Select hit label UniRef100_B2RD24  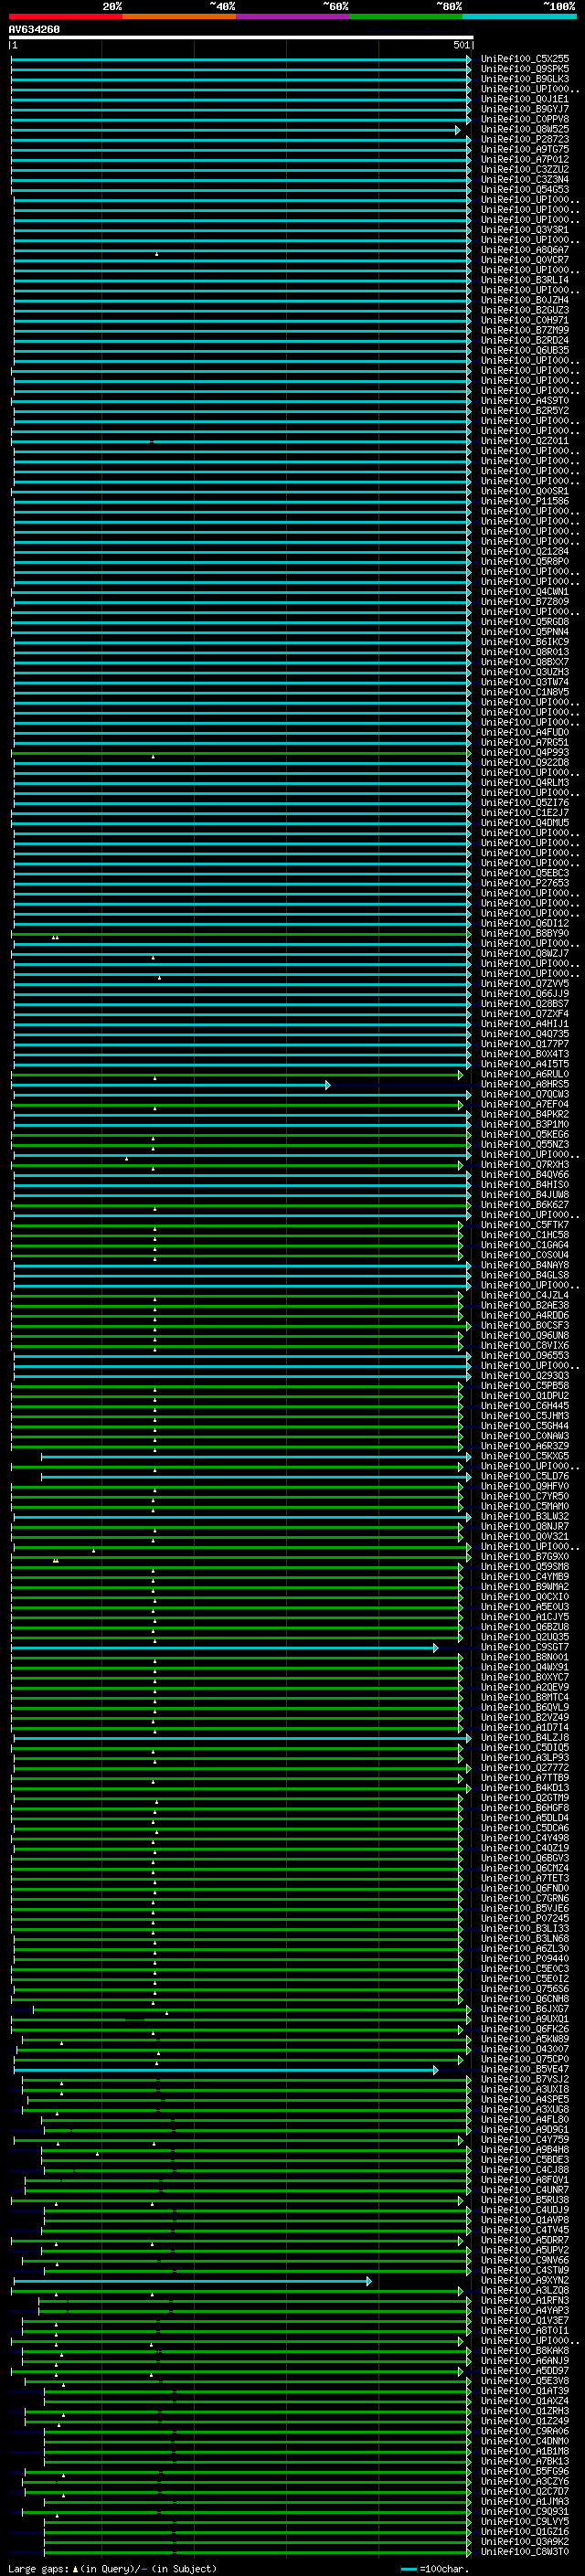525,340
